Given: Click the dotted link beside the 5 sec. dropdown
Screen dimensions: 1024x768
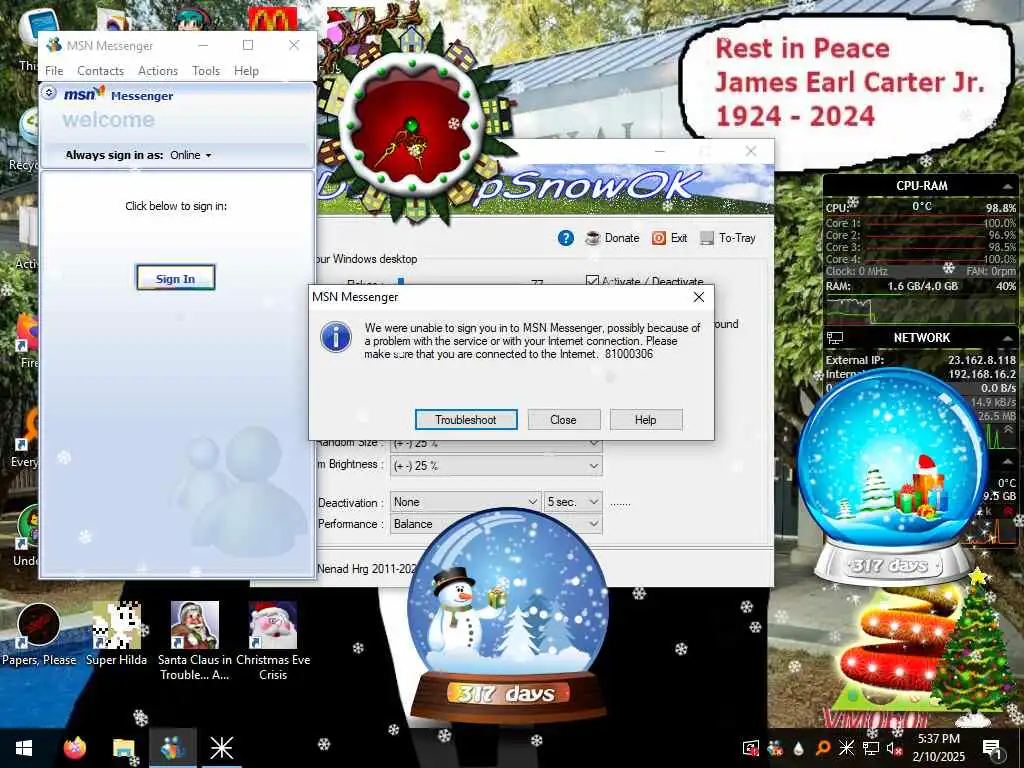Looking at the screenshot, I should (x=620, y=503).
